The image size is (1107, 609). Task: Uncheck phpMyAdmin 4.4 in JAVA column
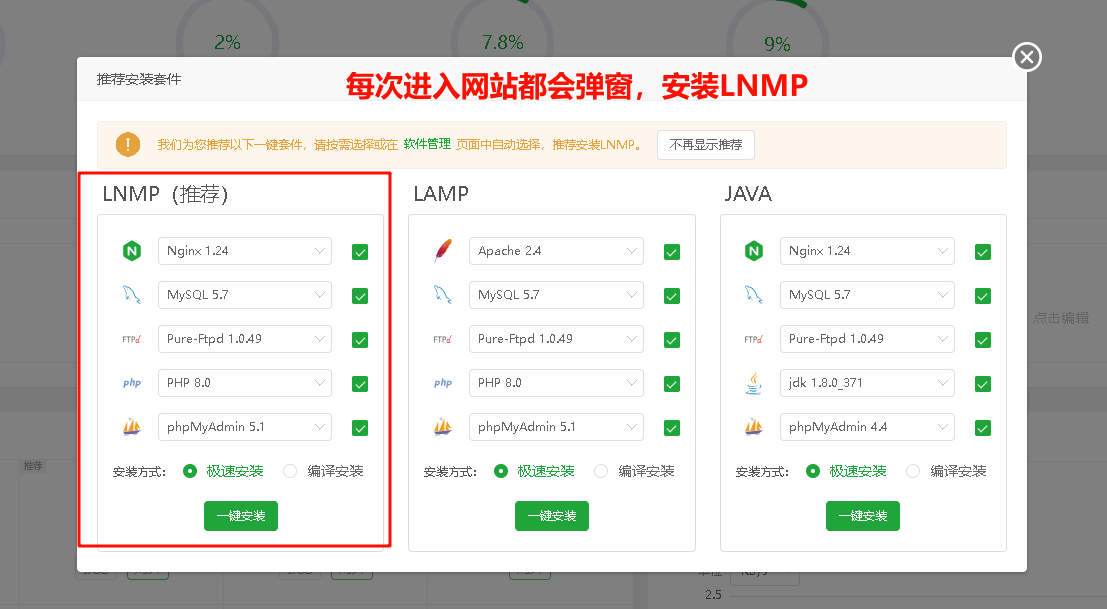983,428
